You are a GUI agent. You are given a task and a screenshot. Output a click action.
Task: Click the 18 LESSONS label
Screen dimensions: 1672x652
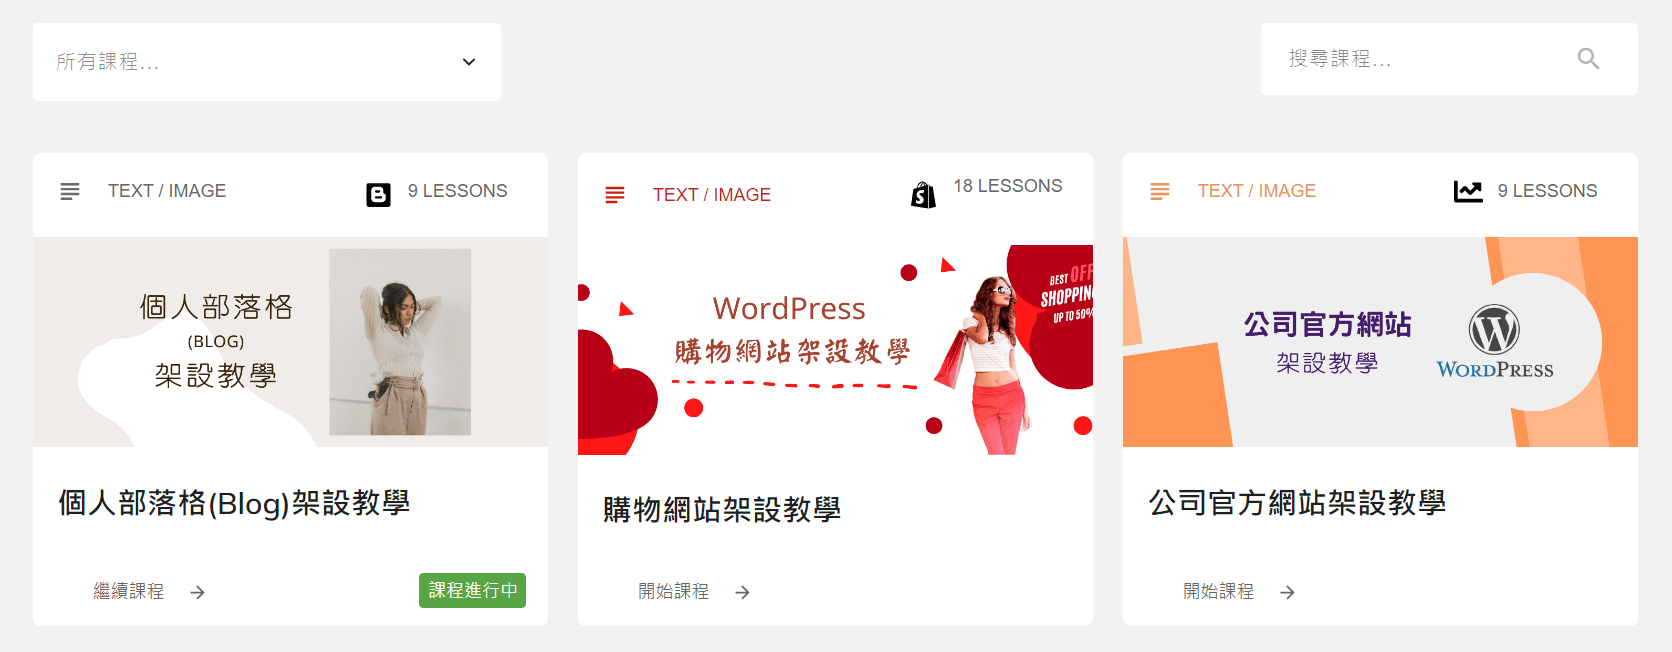point(1008,186)
